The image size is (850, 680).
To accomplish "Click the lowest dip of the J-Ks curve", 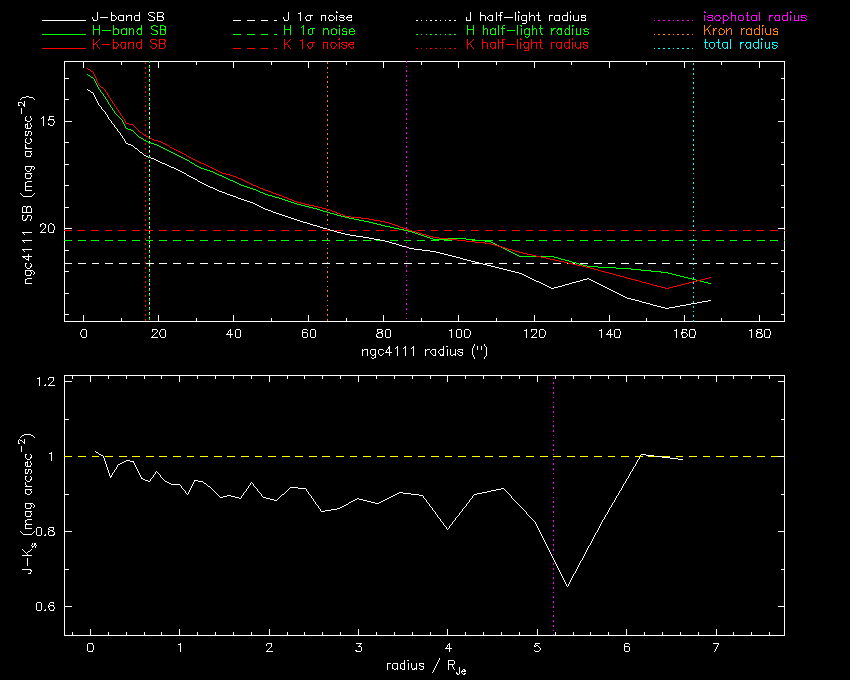I will [x=567, y=586].
